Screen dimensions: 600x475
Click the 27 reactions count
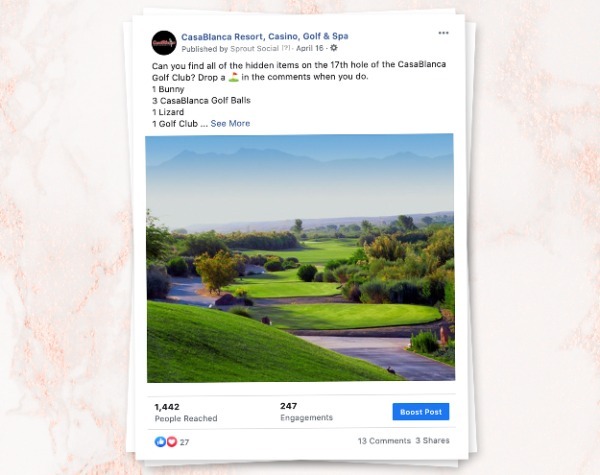click(x=184, y=442)
